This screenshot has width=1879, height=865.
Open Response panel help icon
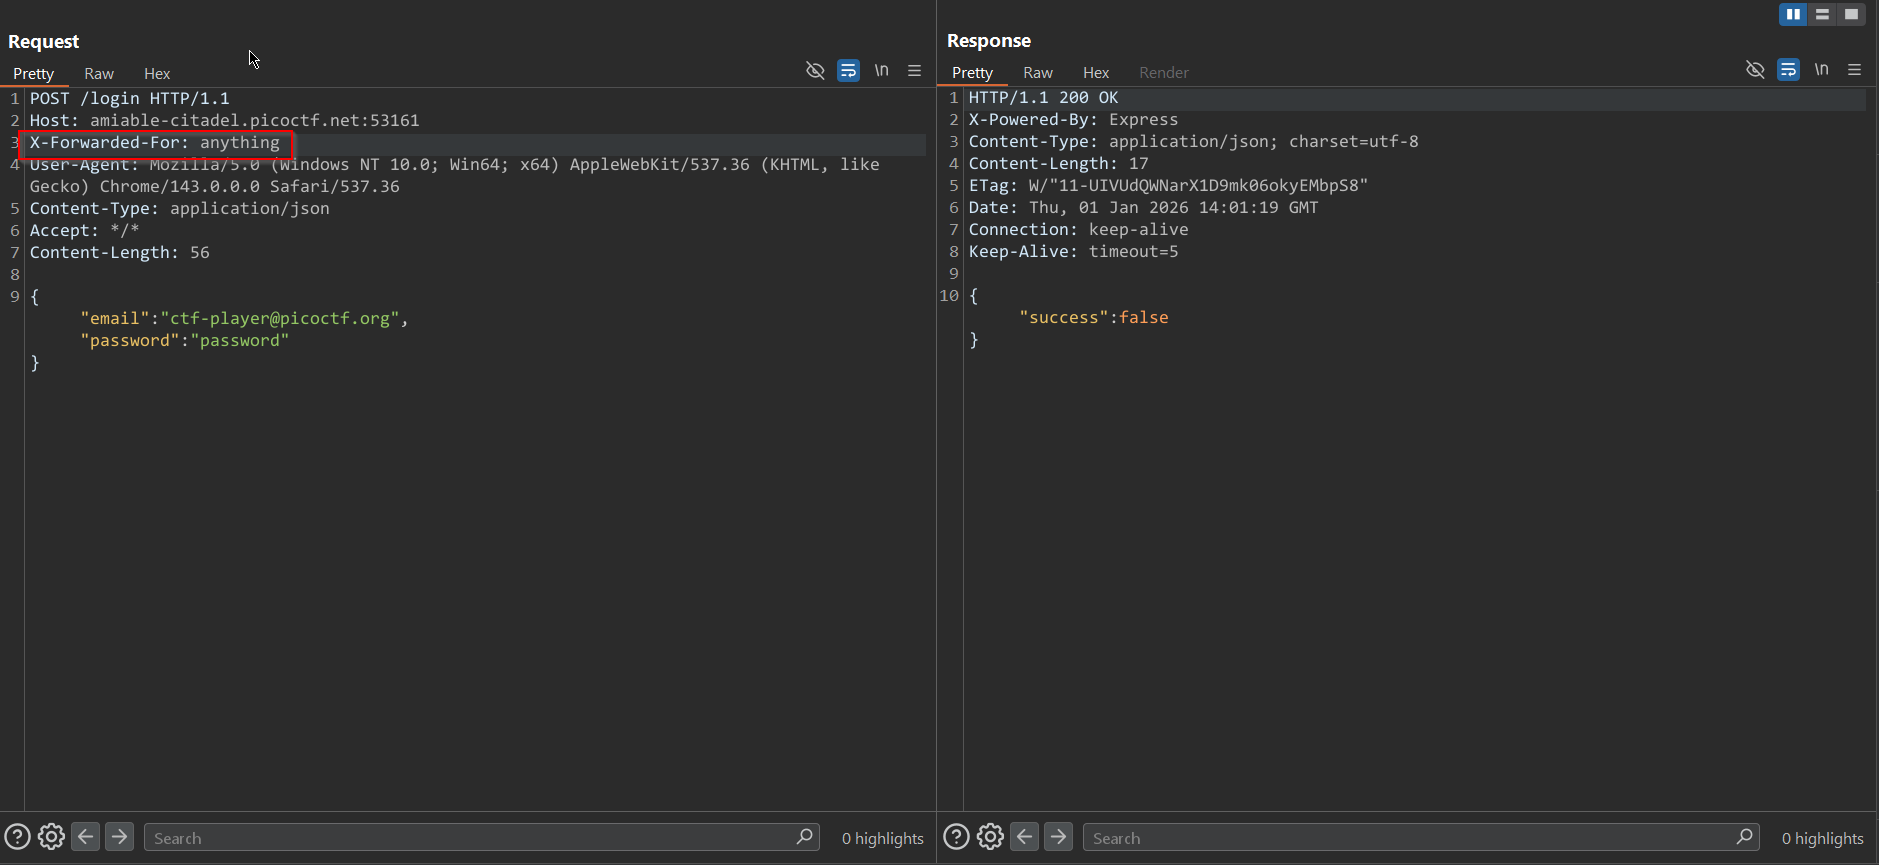(956, 837)
